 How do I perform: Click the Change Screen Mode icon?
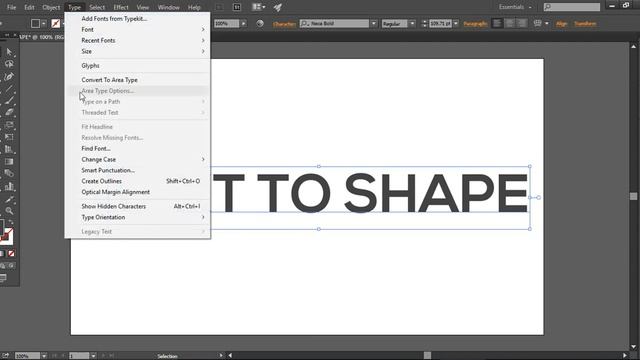pyautogui.click(x=4, y=278)
